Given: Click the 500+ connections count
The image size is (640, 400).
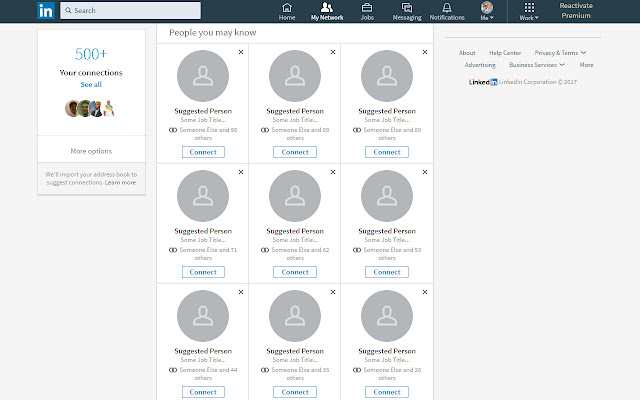Looking at the screenshot, I should (91, 54).
